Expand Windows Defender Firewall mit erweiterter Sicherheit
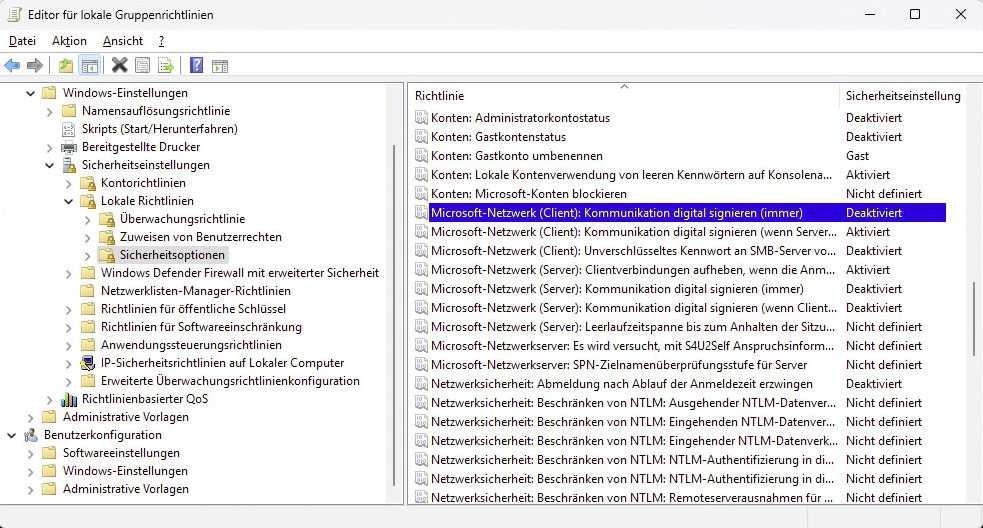 [69, 273]
